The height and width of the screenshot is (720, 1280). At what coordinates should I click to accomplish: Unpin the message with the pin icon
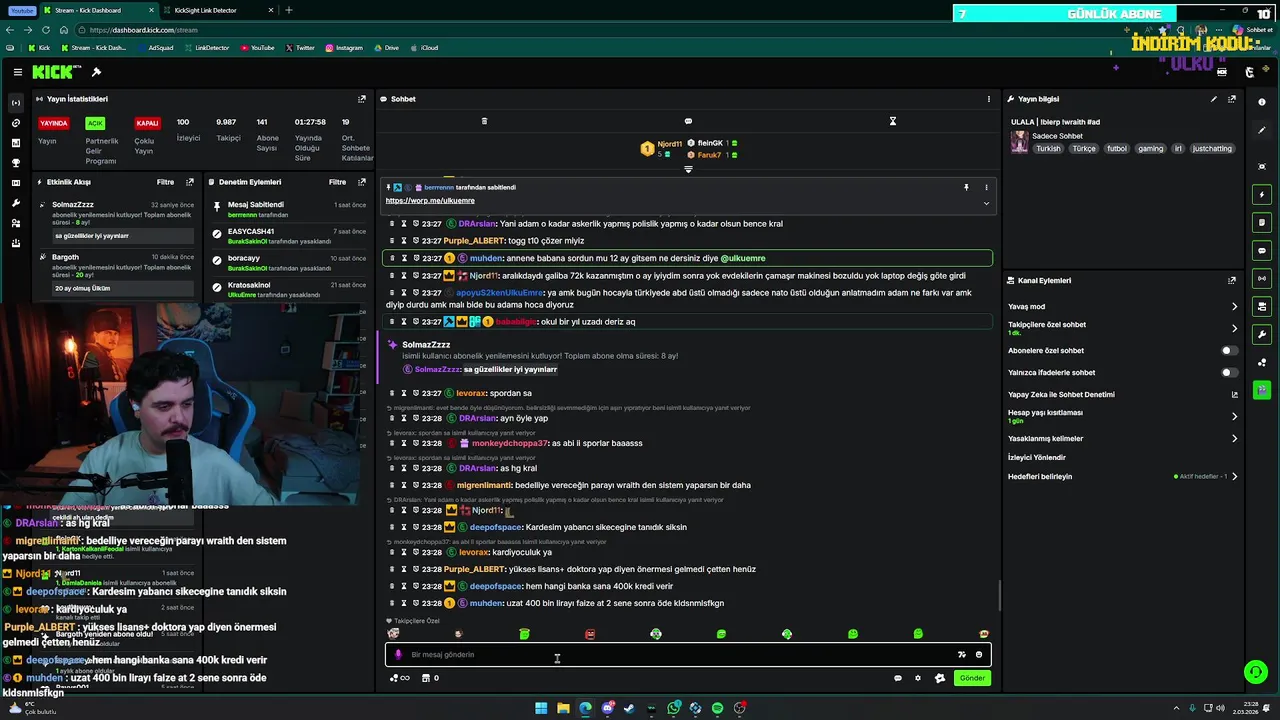966,187
